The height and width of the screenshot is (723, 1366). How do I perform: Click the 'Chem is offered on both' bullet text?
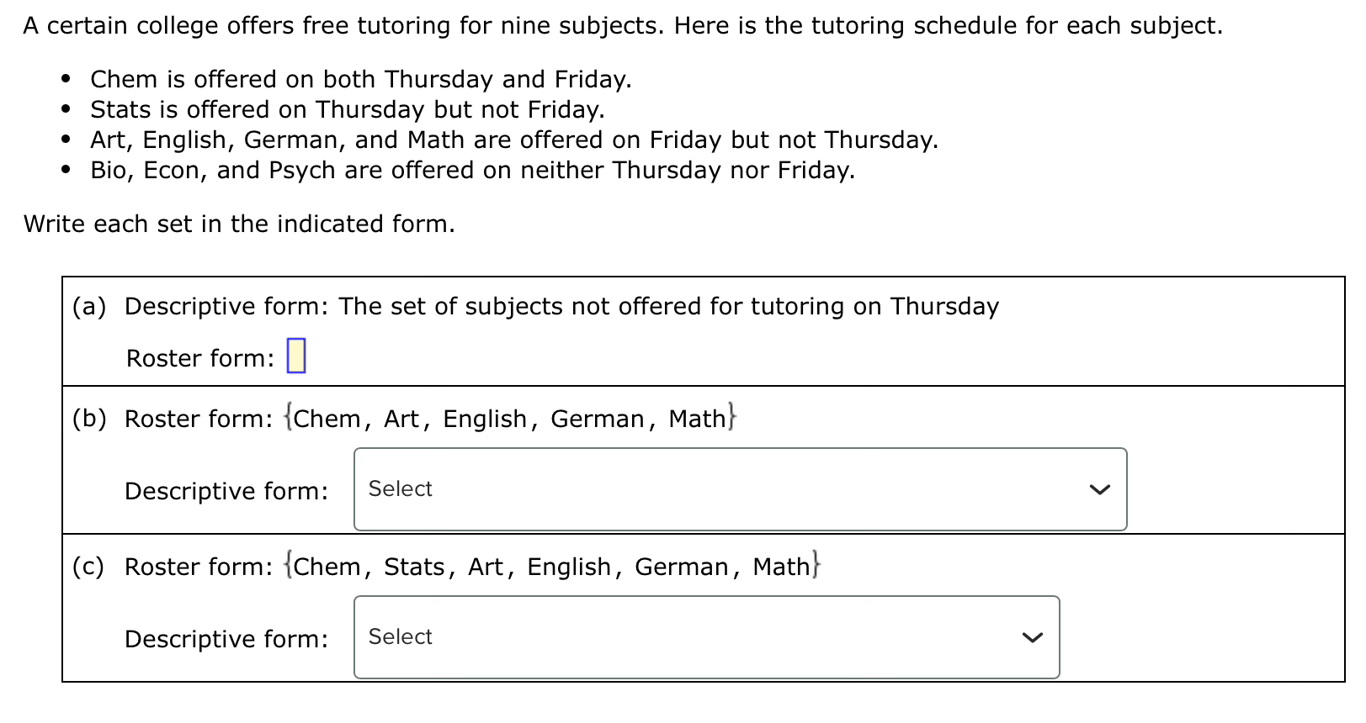tap(360, 79)
